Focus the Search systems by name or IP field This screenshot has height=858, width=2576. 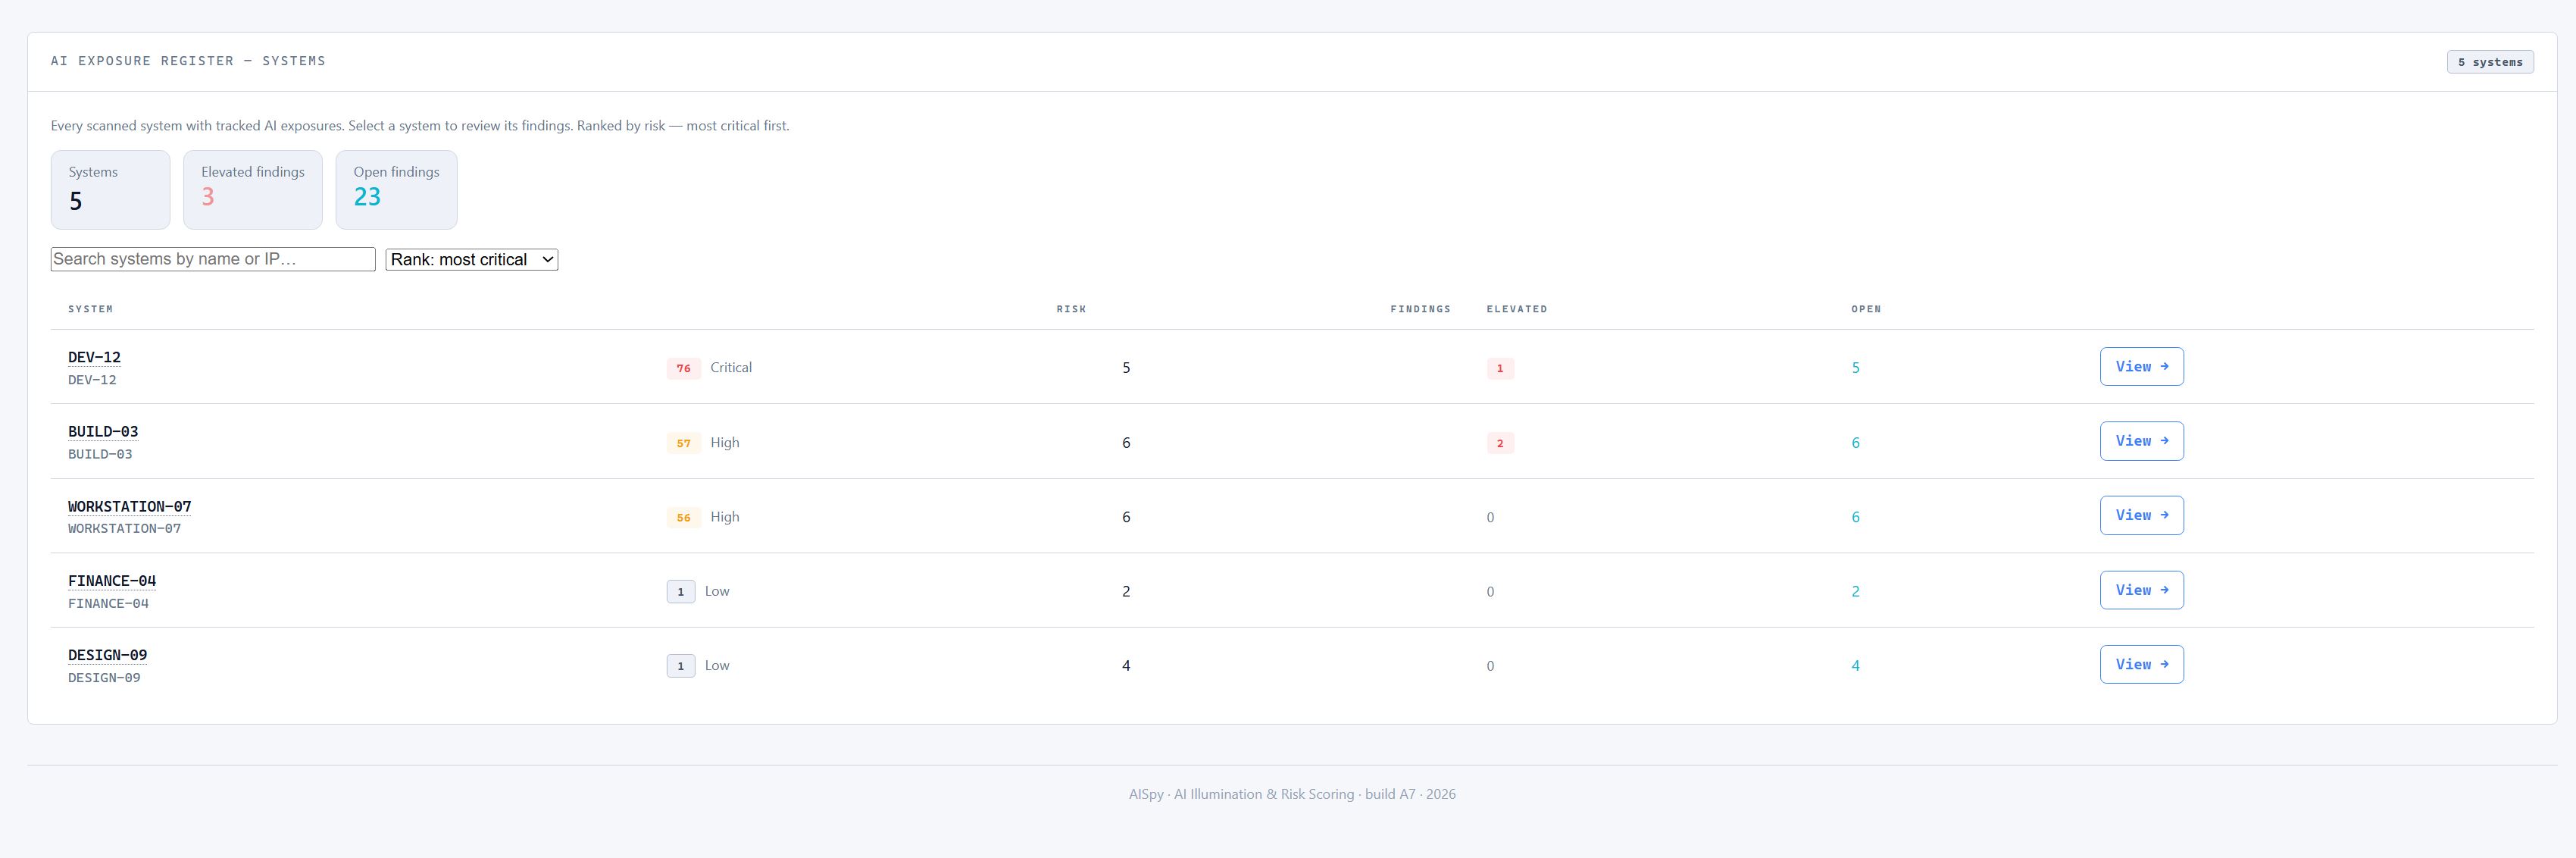pyautogui.click(x=213, y=259)
